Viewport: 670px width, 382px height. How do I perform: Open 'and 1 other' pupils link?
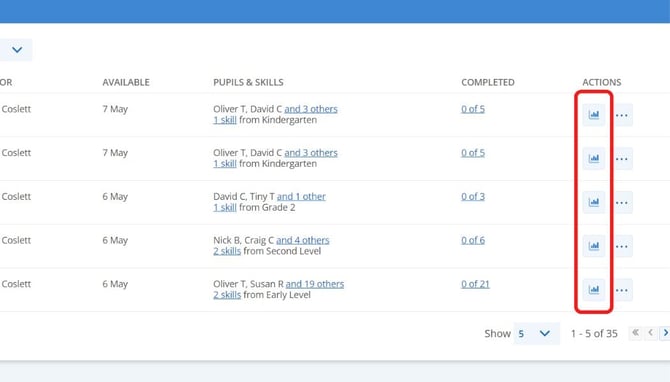coord(301,197)
